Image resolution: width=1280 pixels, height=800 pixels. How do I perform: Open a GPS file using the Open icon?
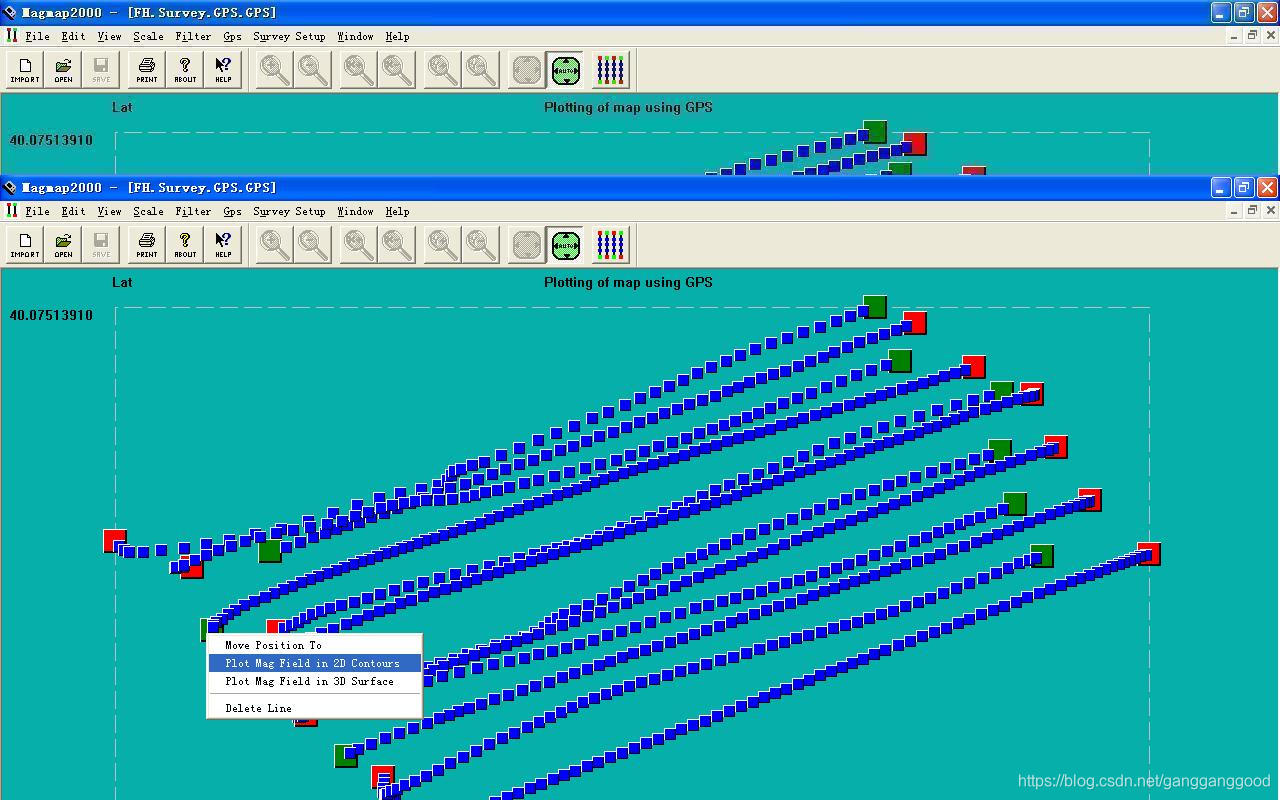(x=63, y=244)
